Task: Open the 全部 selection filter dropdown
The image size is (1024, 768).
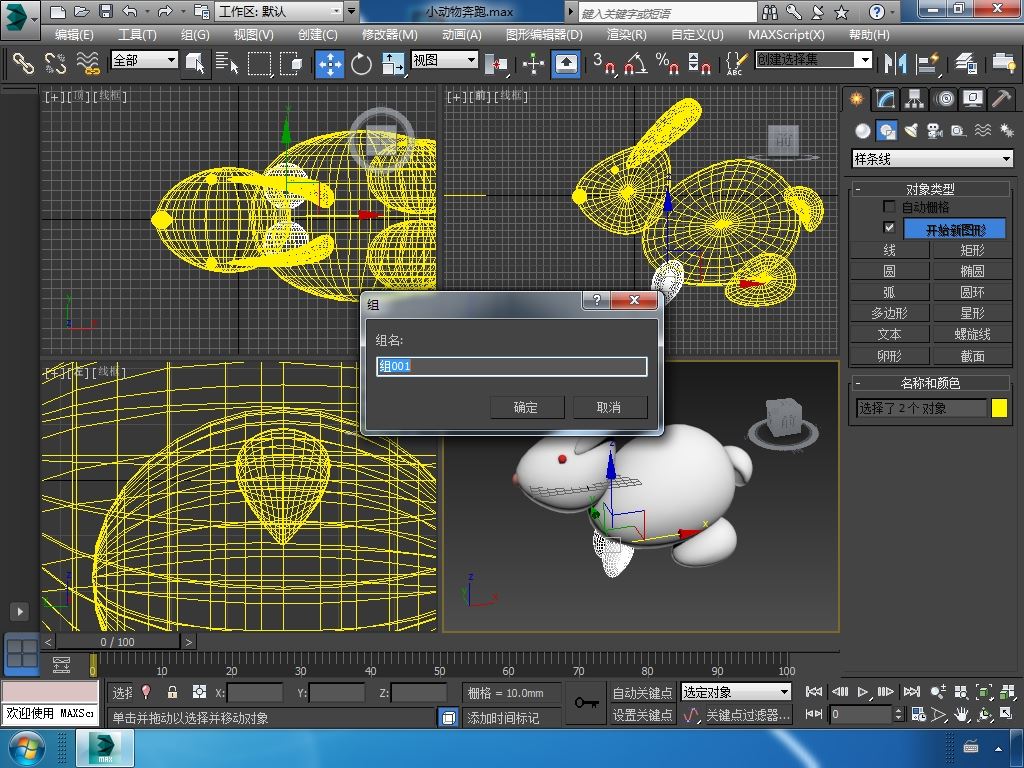Action: click(x=144, y=60)
